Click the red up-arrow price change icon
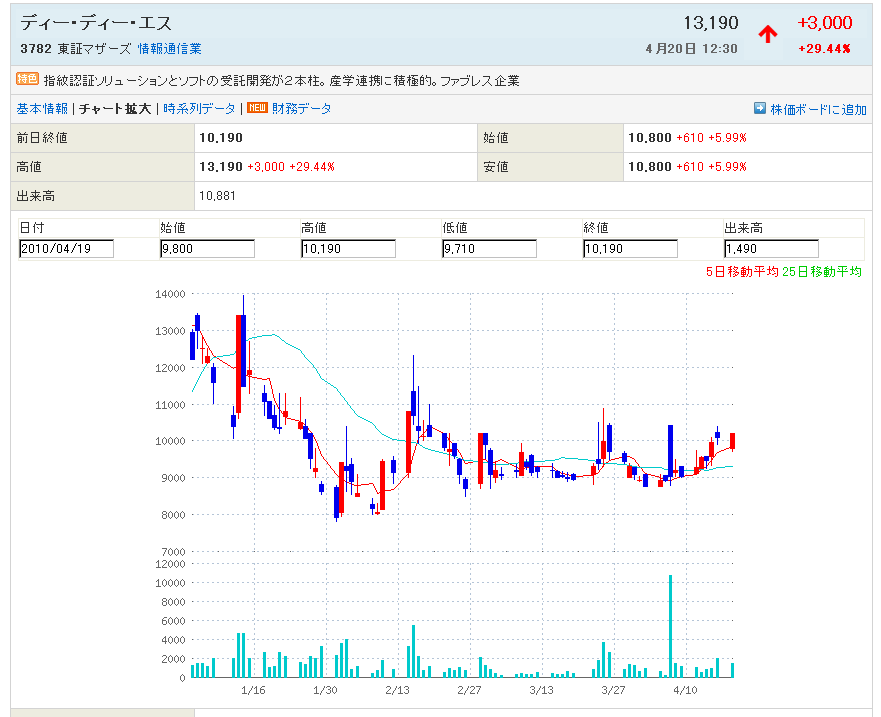This screenshot has height=717, width=881. pos(767,35)
